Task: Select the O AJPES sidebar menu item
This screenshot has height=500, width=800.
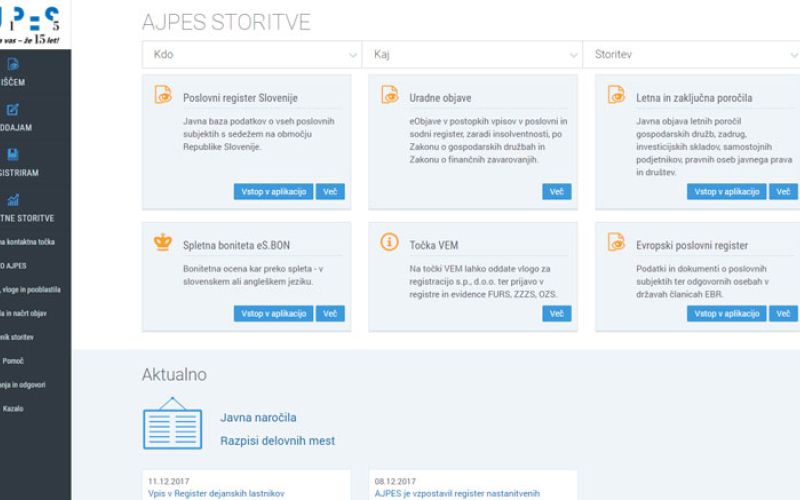Action: coord(13,266)
